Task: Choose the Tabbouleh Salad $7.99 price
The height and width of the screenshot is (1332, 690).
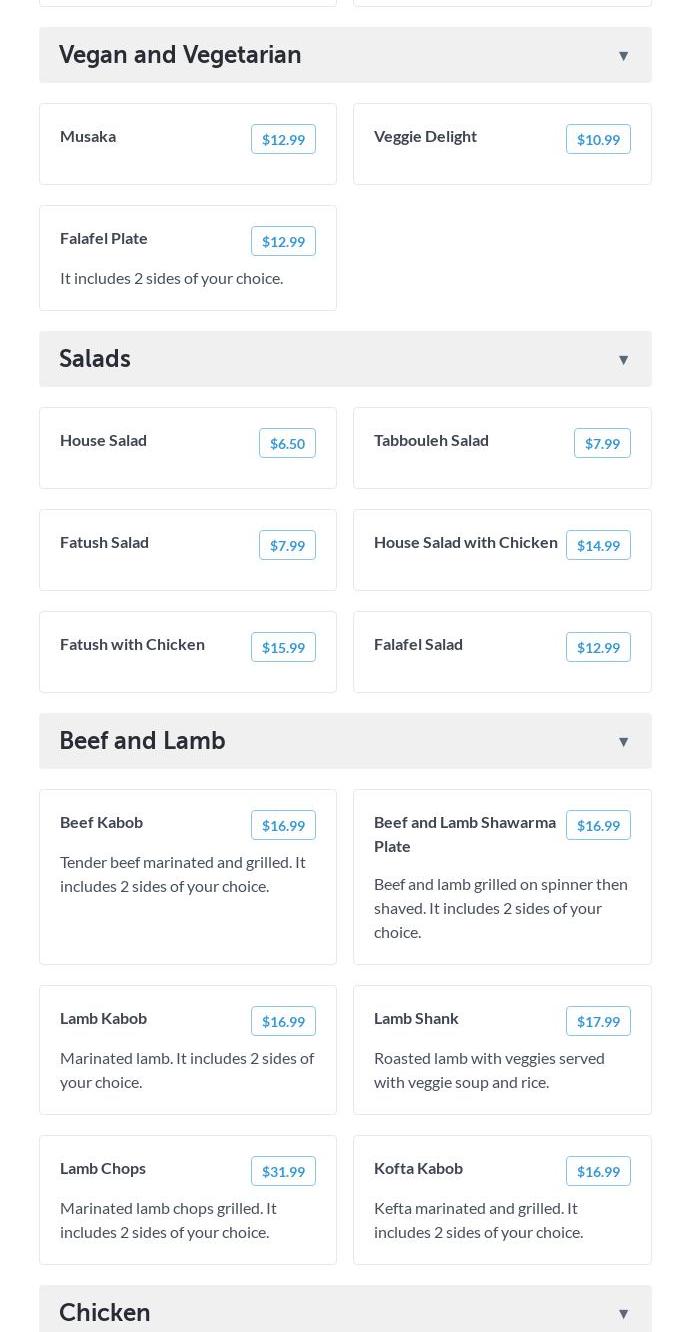Action: (x=602, y=444)
